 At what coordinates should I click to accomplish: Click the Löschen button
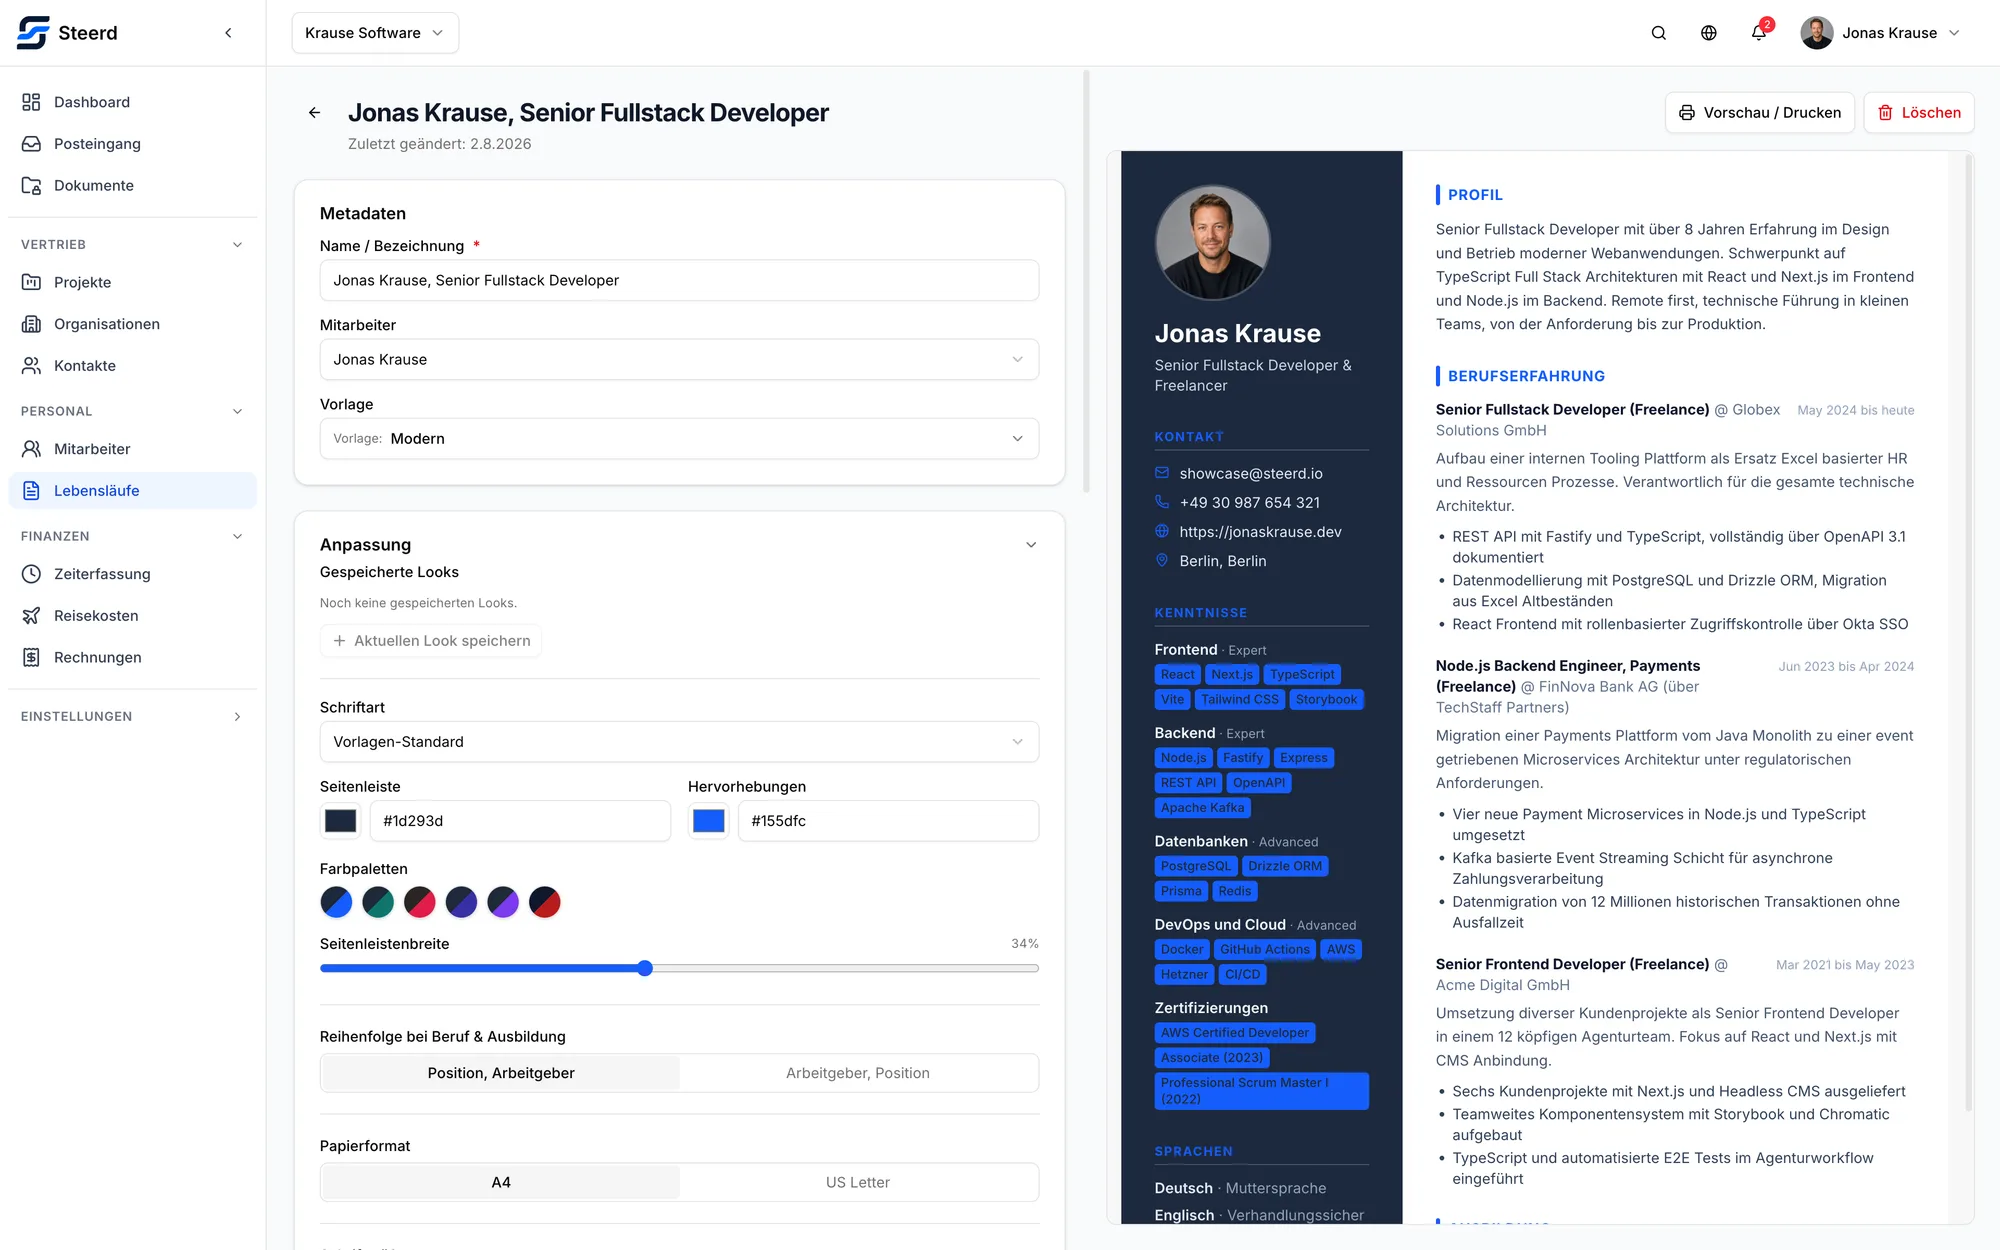click(1919, 113)
